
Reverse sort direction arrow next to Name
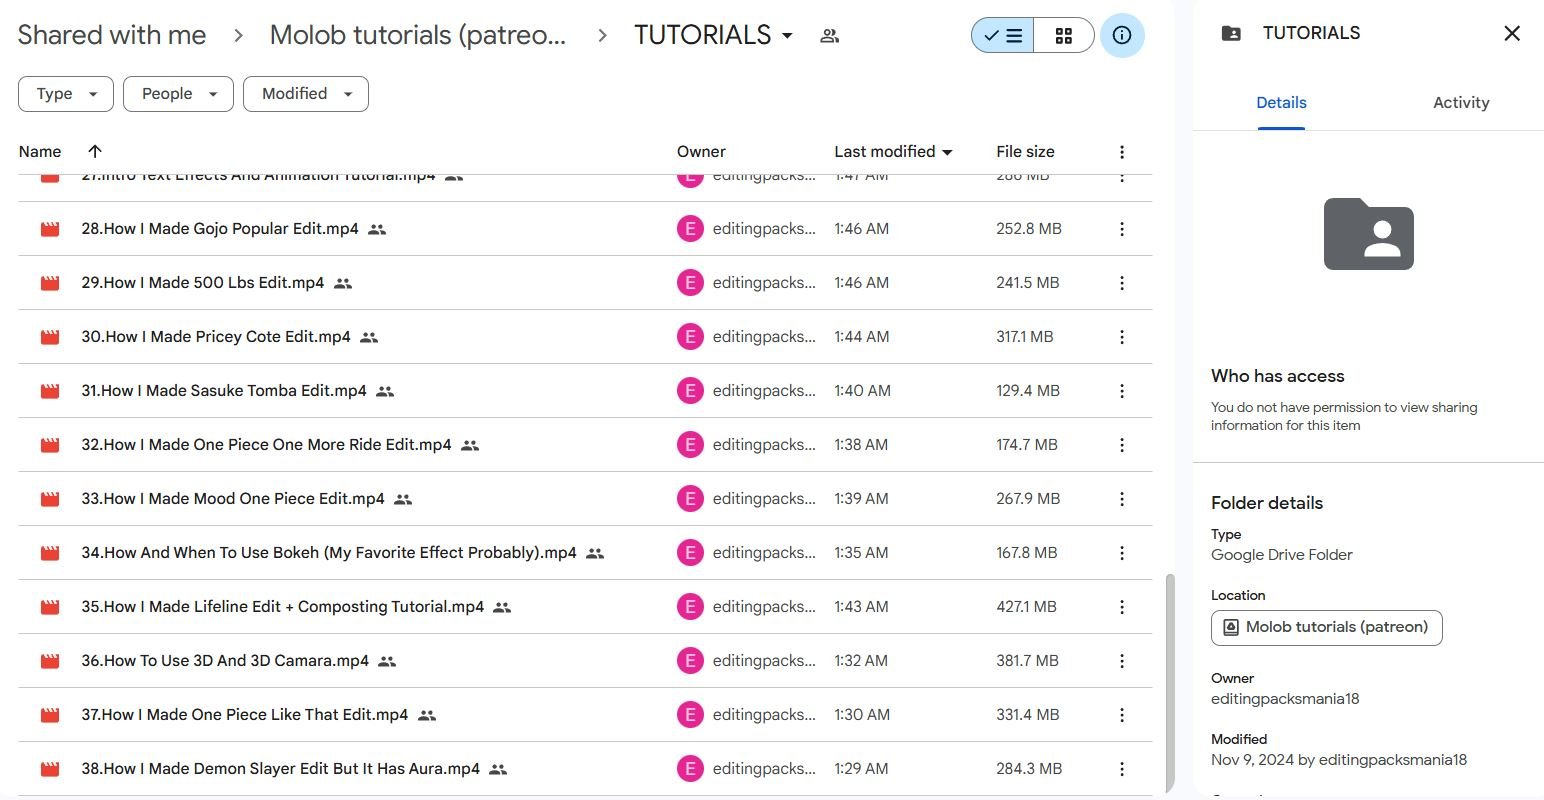(95, 152)
